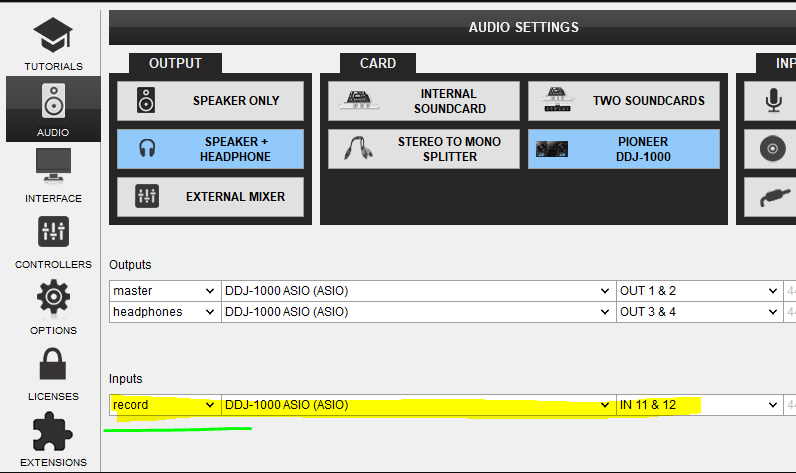796x473 pixels.
Task: Select Two Soundcards card option
Action: pos(624,101)
